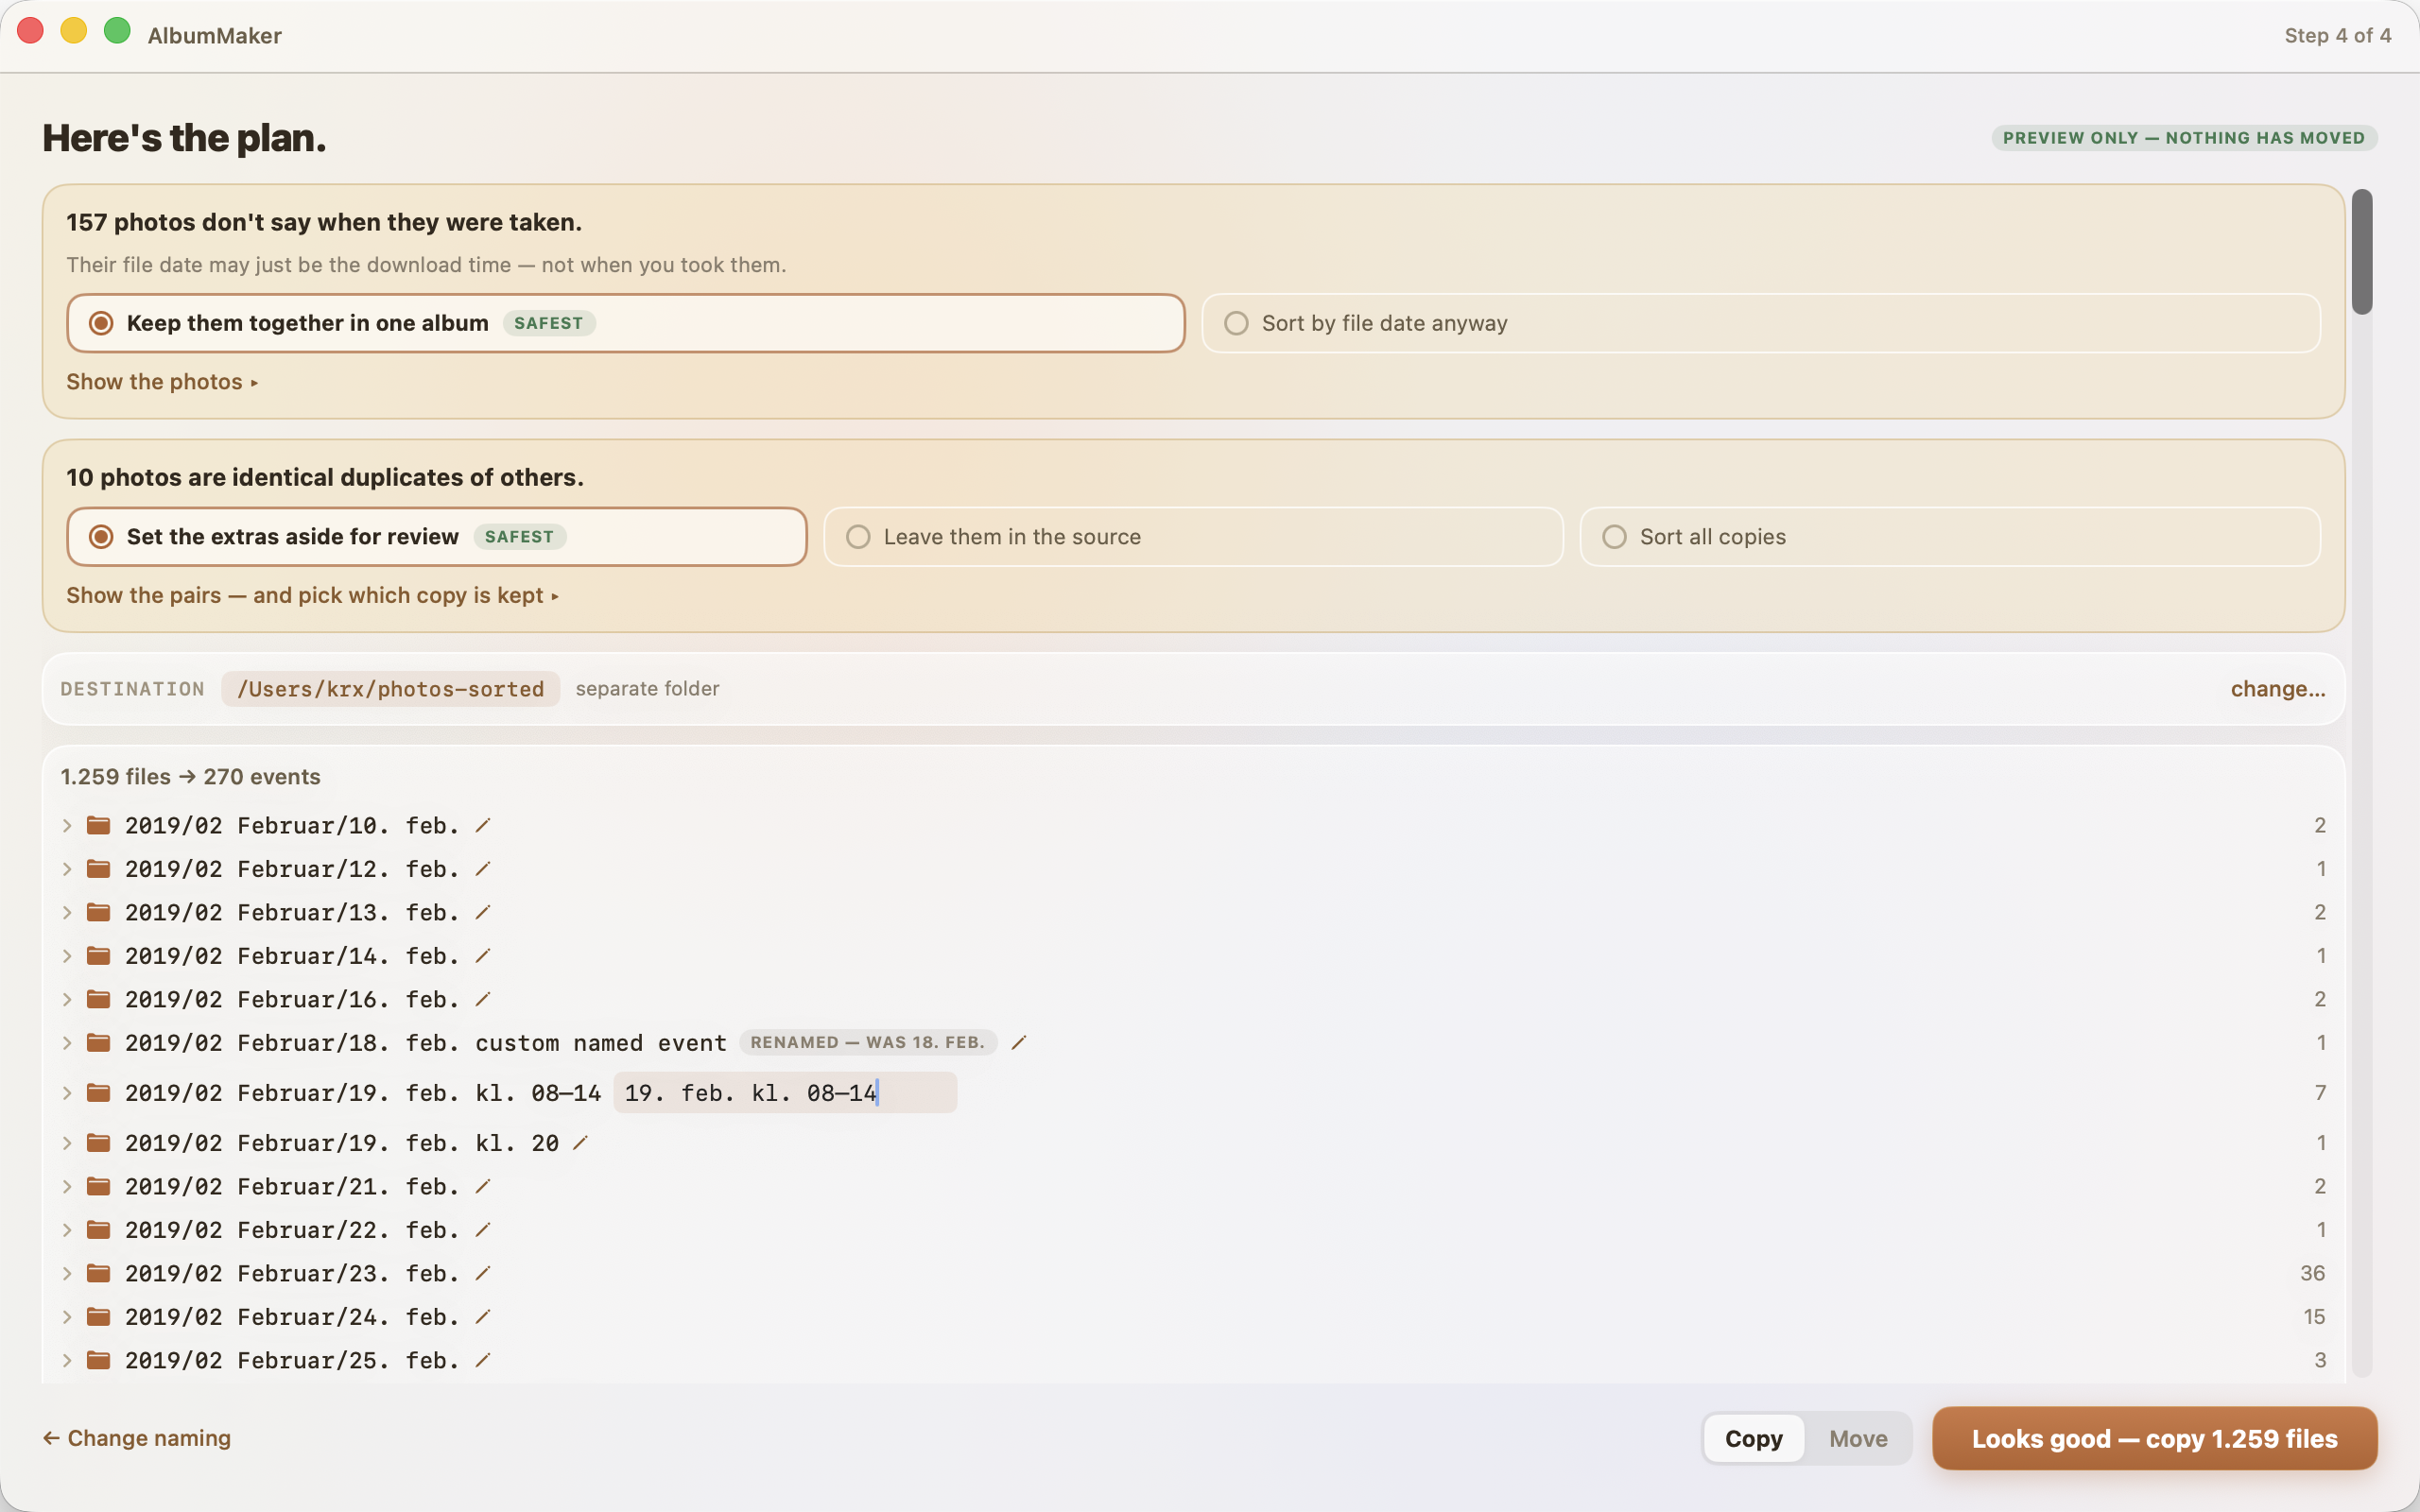Click folder icon of 12. feb. row
This screenshot has height=1512, width=2420.
(98, 869)
